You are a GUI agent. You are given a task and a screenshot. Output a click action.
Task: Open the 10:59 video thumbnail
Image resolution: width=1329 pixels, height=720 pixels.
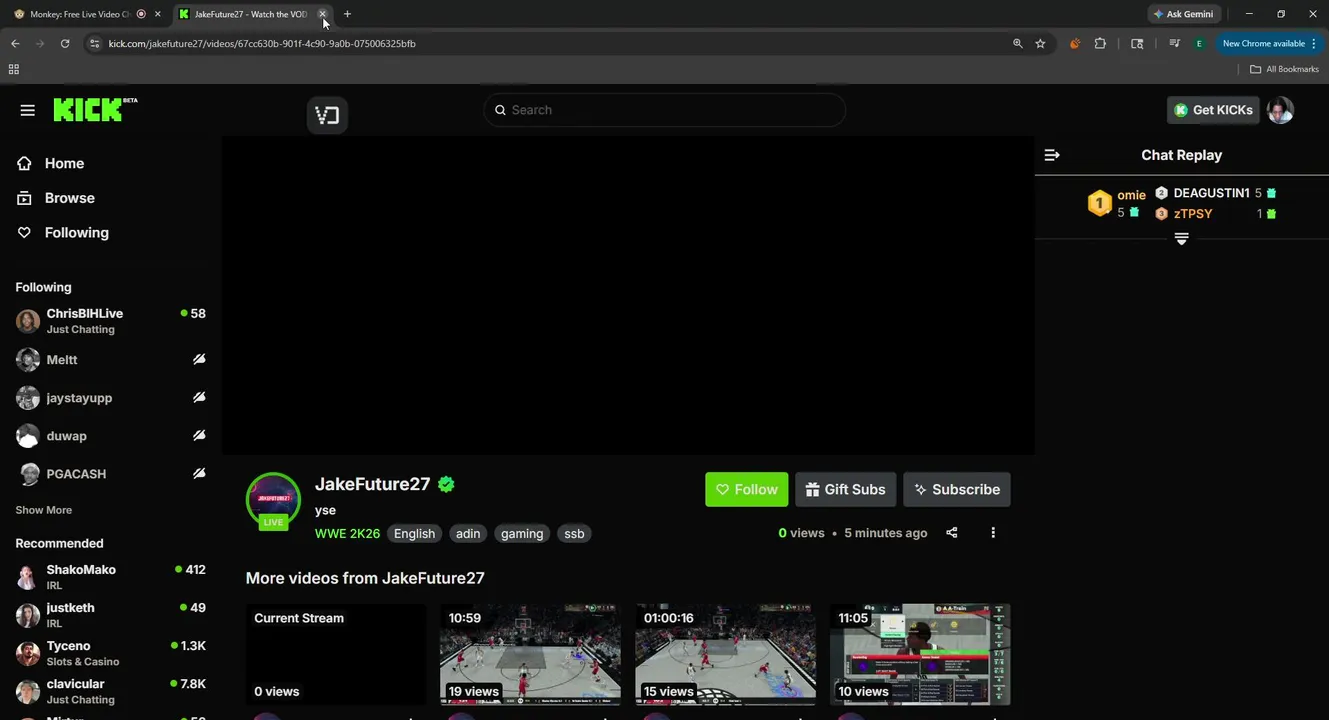pos(530,654)
